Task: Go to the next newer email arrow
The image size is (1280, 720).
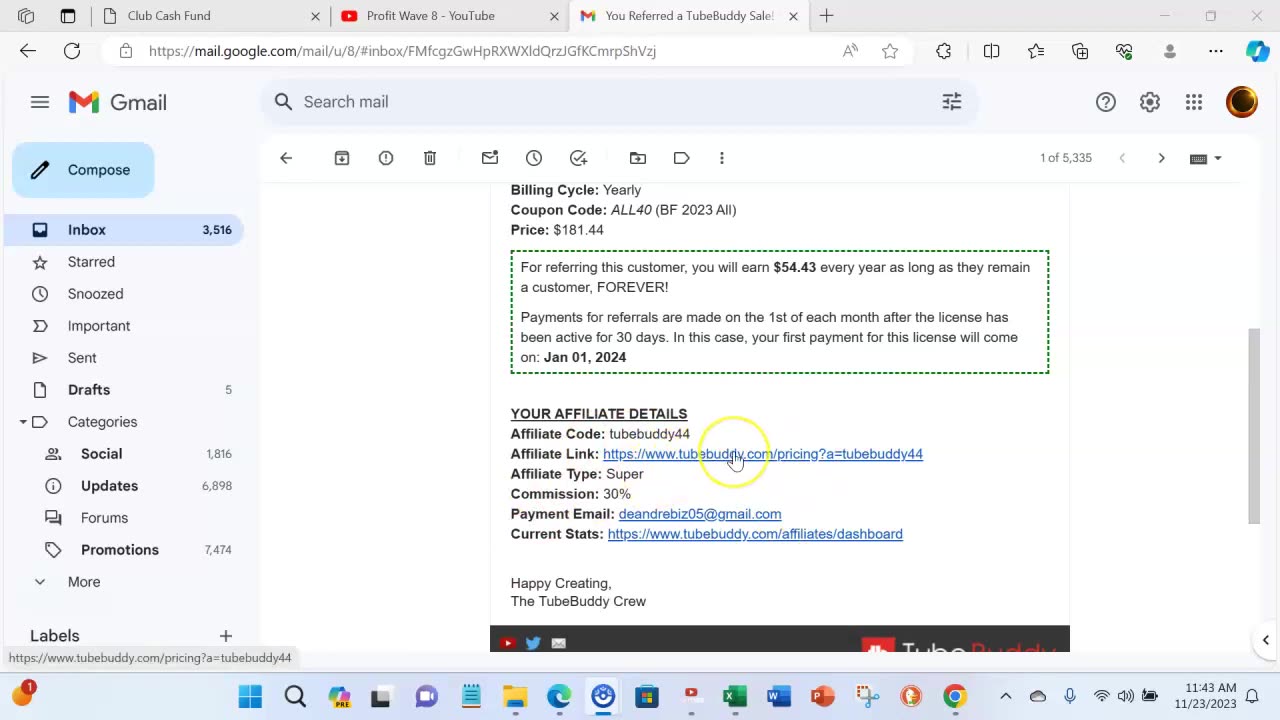Action: click(x=1122, y=158)
